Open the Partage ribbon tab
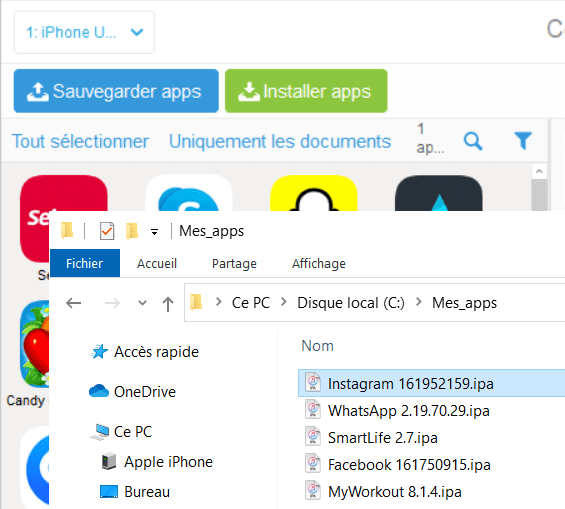The height and width of the screenshot is (509, 565). (234, 263)
